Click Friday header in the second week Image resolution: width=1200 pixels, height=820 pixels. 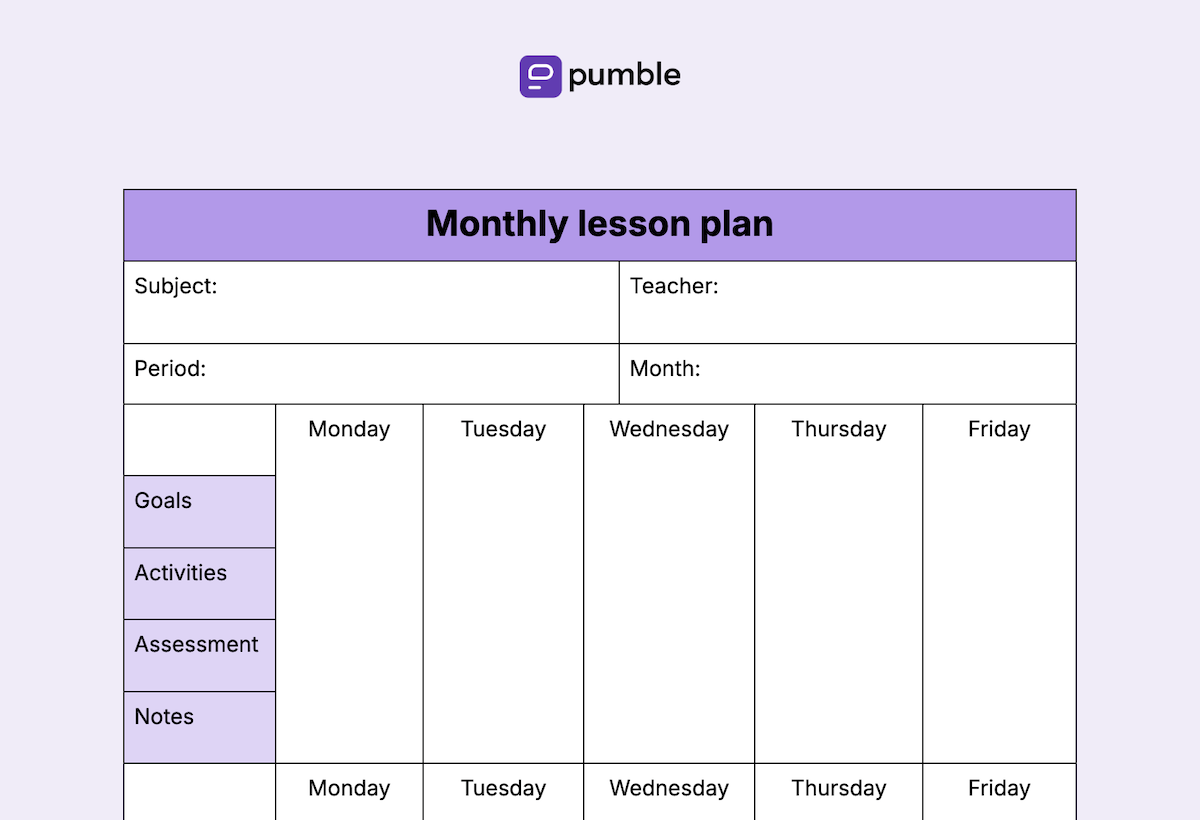click(x=999, y=788)
